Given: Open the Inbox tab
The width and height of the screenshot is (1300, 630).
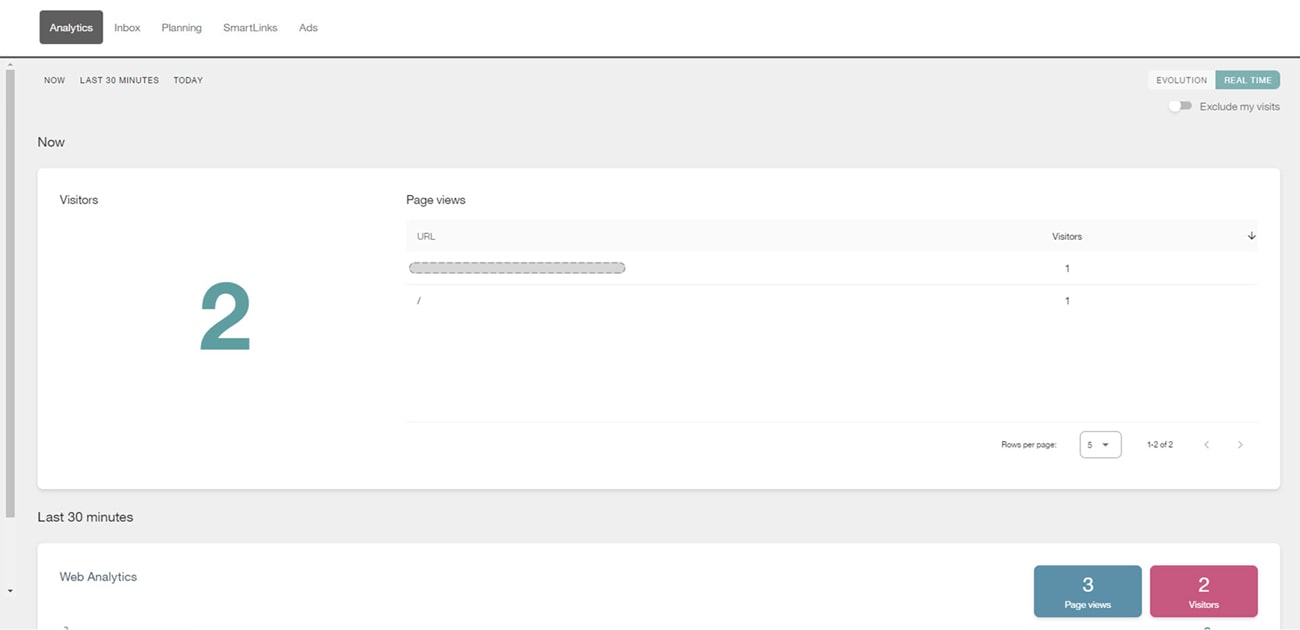Looking at the screenshot, I should (x=127, y=28).
